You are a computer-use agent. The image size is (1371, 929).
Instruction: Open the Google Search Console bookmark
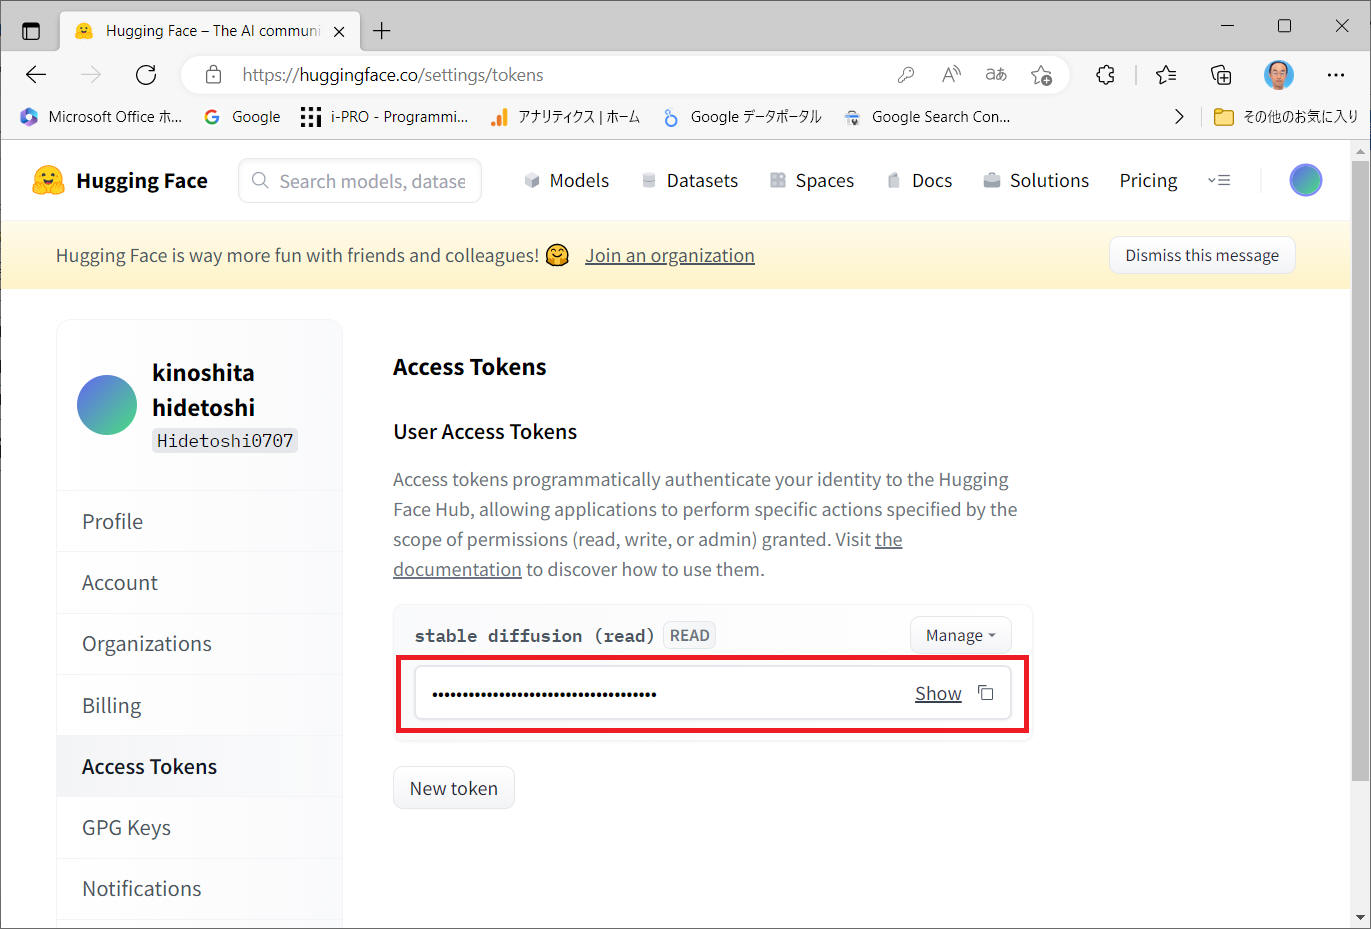[927, 117]
